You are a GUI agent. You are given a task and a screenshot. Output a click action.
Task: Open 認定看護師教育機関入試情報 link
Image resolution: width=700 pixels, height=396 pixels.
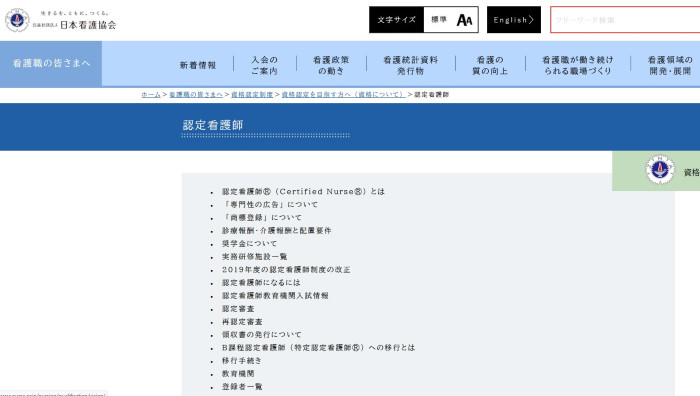[x=275, y=296]
